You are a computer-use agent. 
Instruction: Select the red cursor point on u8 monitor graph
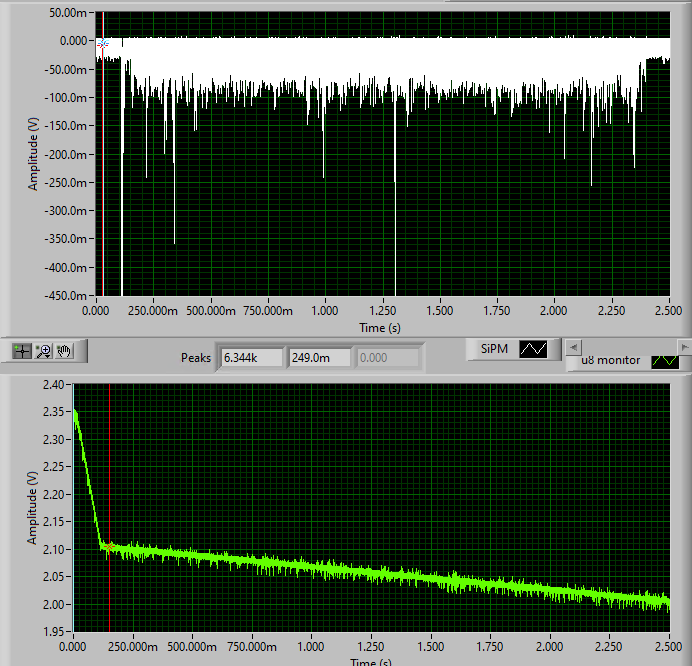click(x=109, y=546)
